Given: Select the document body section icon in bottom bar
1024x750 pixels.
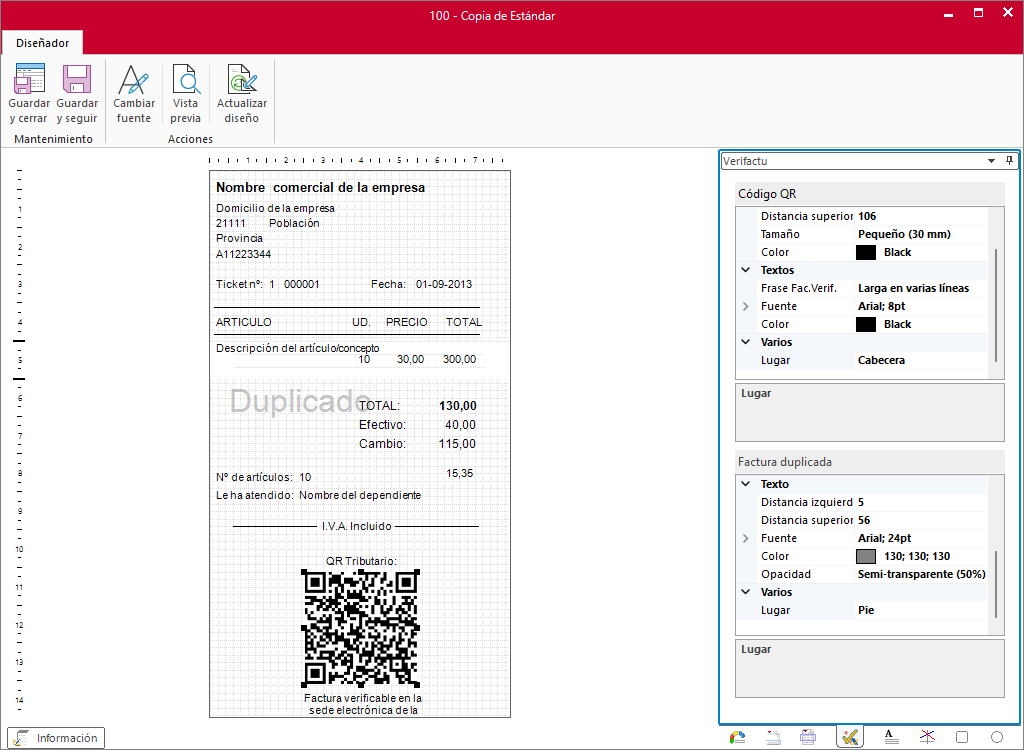Looking at the screenshot, I should coord(808,738).
